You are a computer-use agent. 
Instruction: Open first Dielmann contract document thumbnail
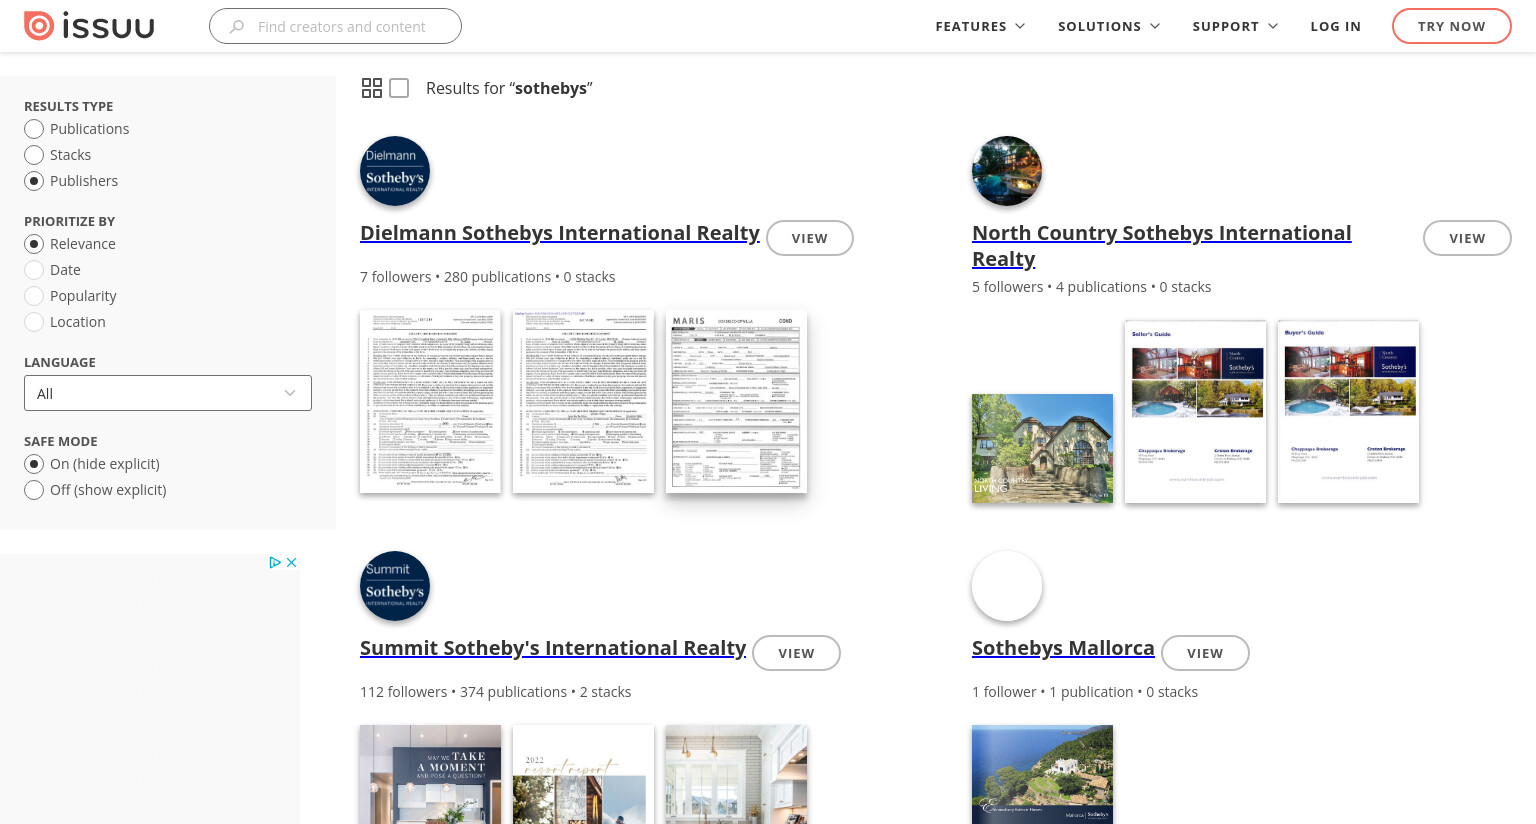pyautogui.click(x=430, y=401)
